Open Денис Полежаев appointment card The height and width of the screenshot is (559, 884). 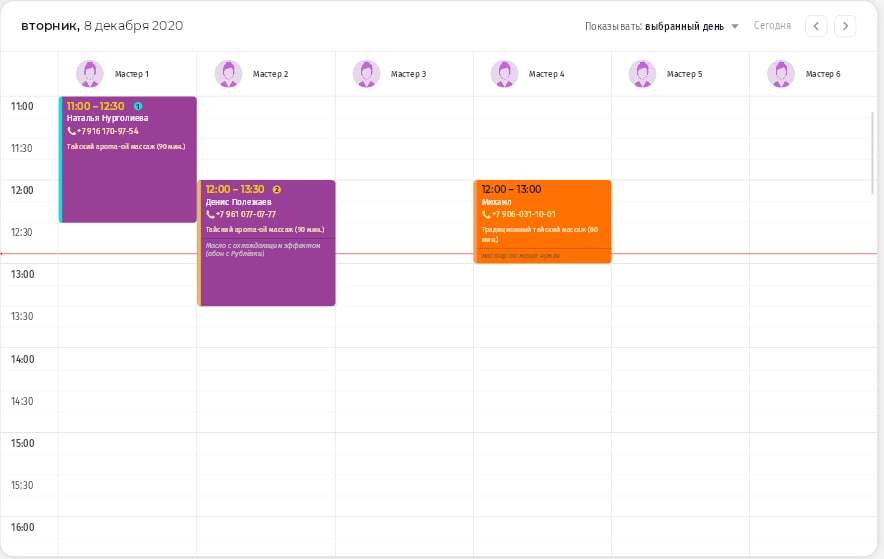coord(267,243)
